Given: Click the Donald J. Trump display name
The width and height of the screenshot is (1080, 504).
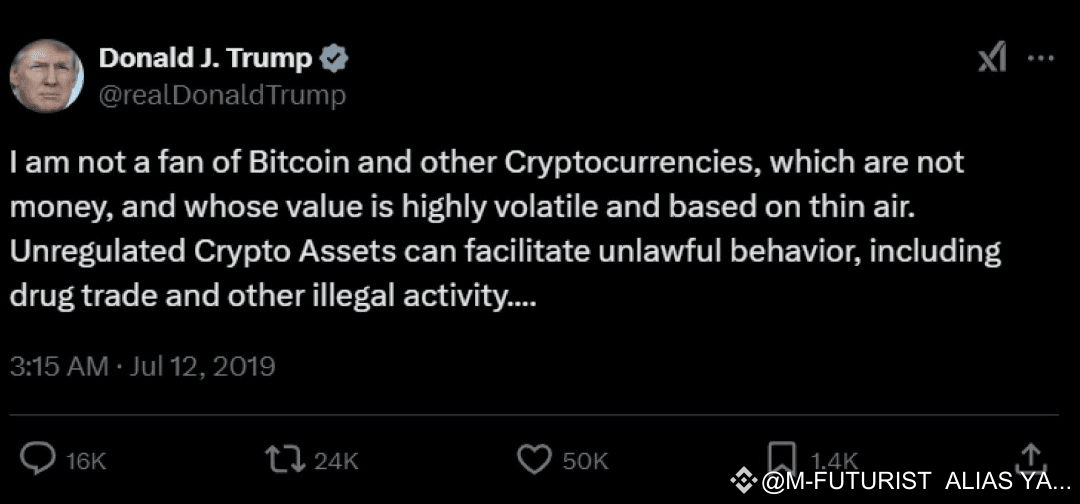Looking at the screenshot, I should click(x=205, y=59).
